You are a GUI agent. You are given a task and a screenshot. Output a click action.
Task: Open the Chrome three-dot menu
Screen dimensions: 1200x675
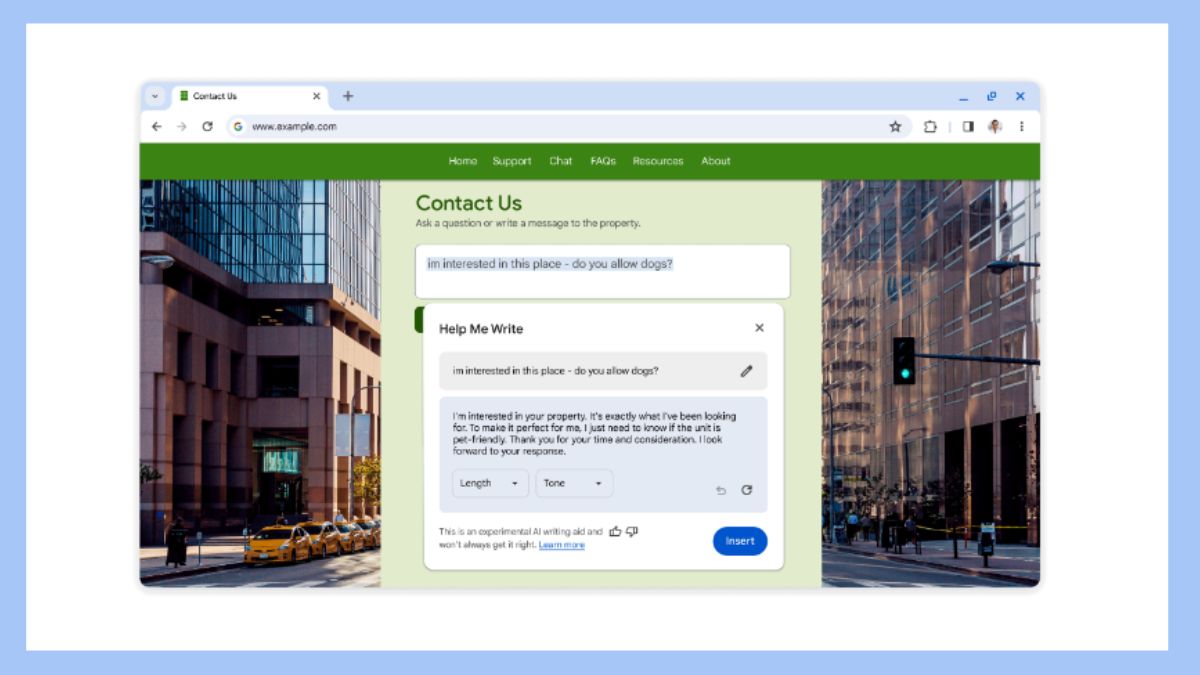pos(1021,127)
